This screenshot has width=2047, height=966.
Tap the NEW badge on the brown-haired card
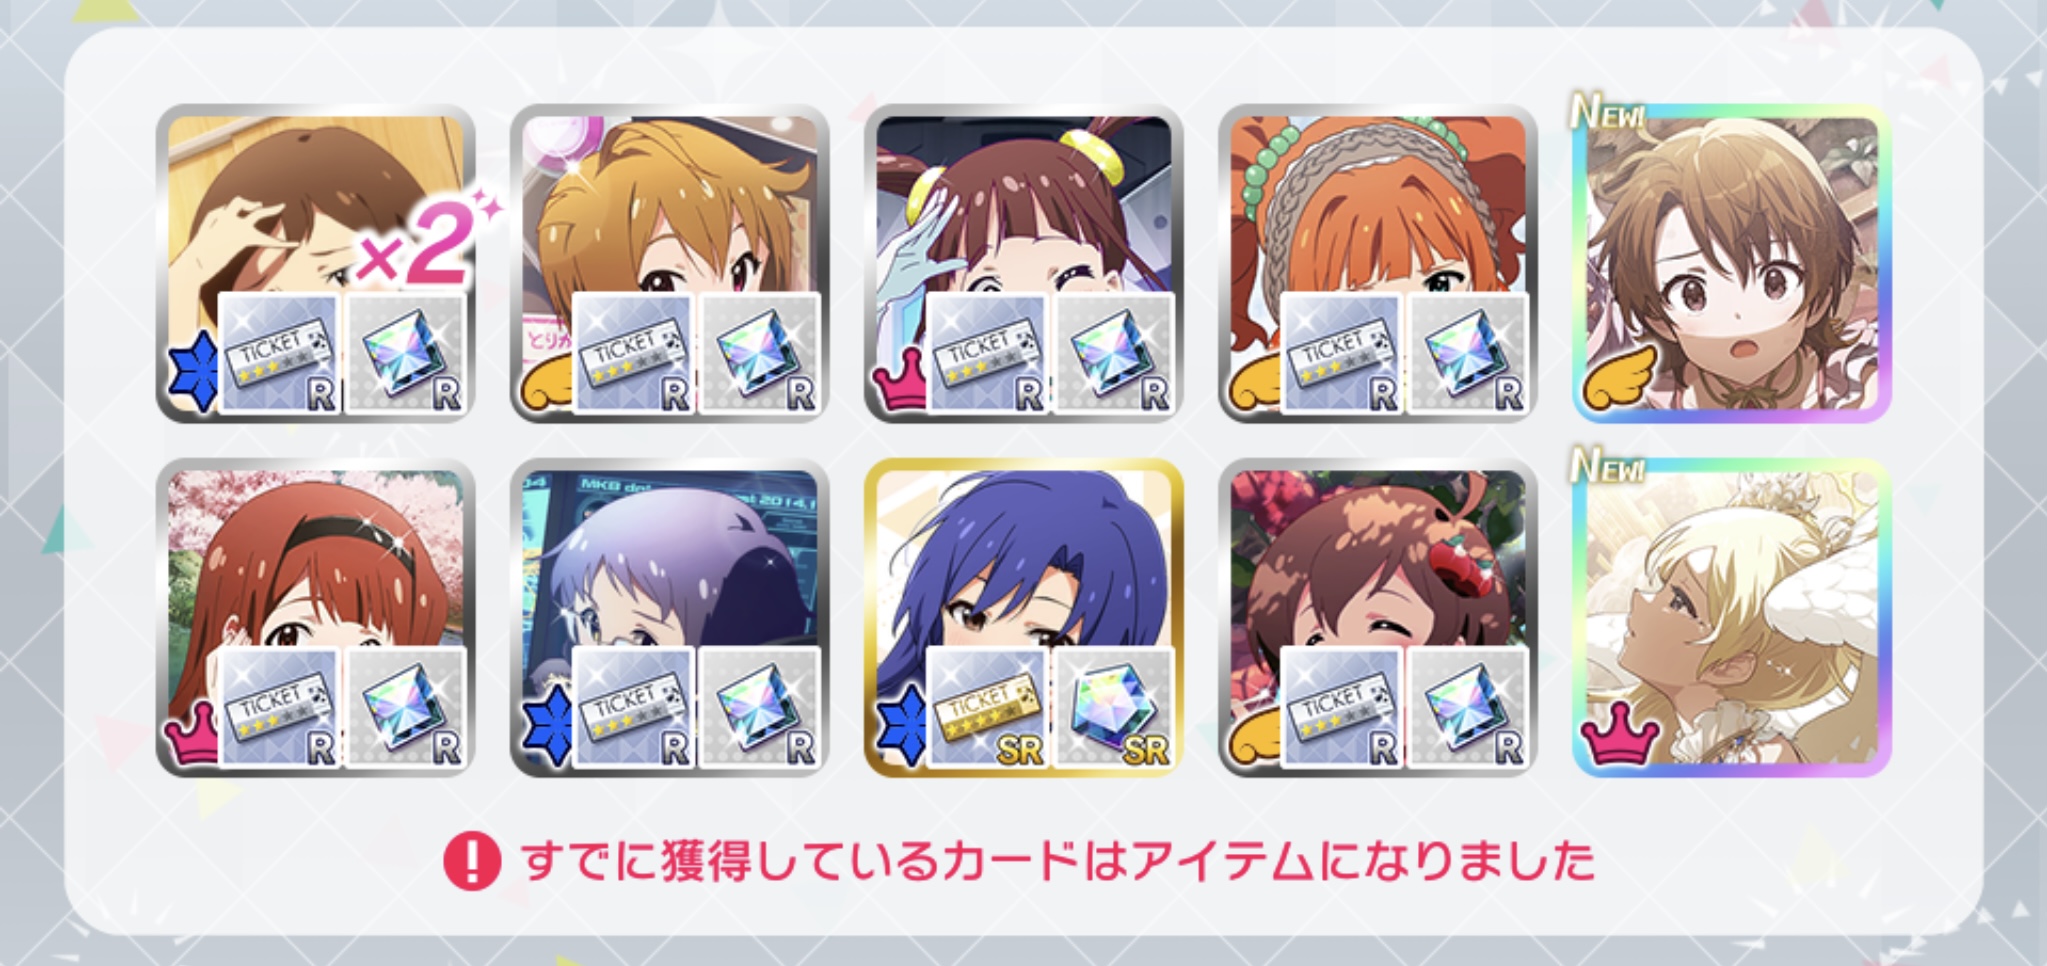pyautogui.click(x=1607, y=111)
